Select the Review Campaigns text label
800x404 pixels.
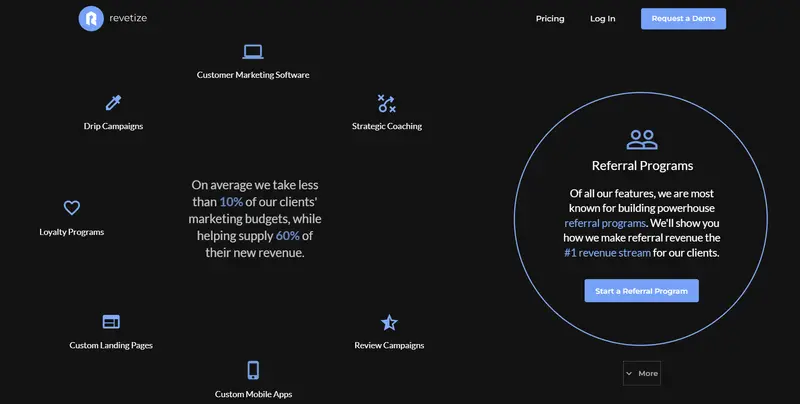tap(389, 346)
